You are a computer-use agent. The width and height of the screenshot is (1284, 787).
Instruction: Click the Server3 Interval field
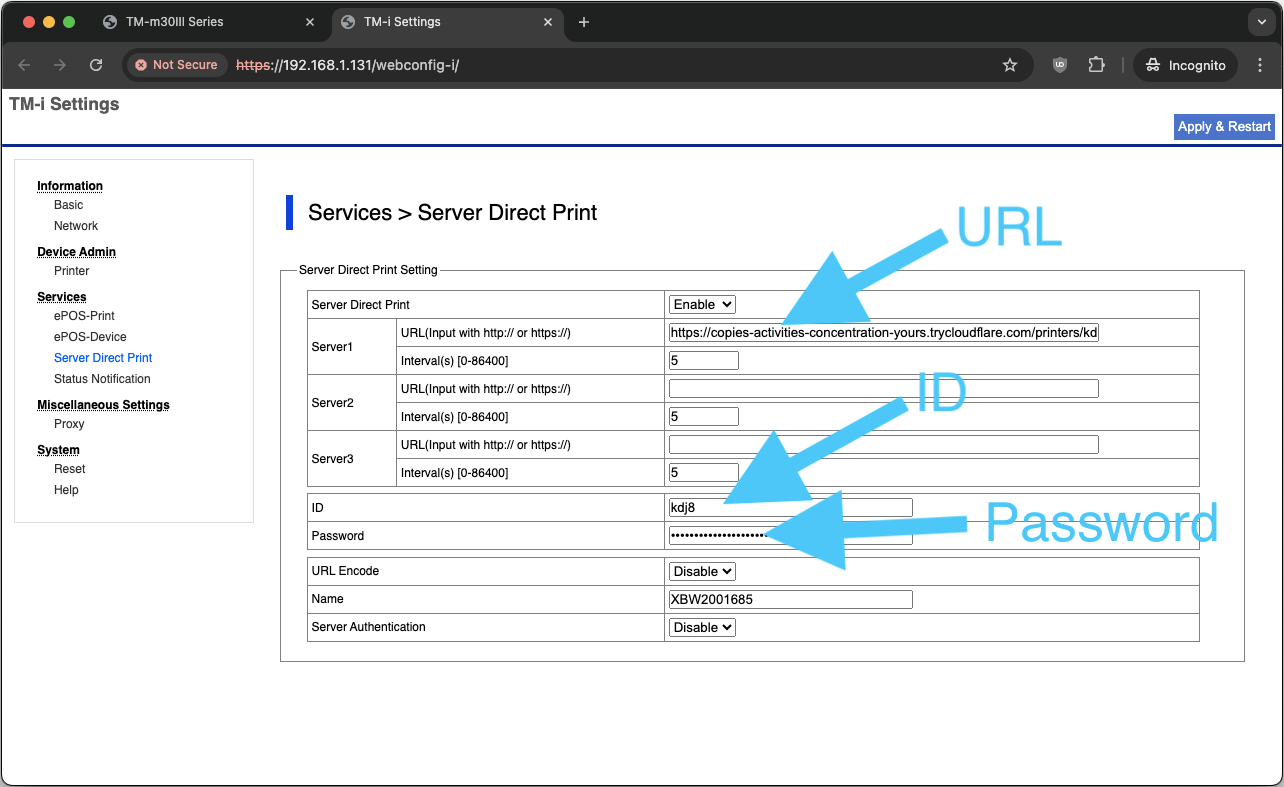click(x=704, y=473)
